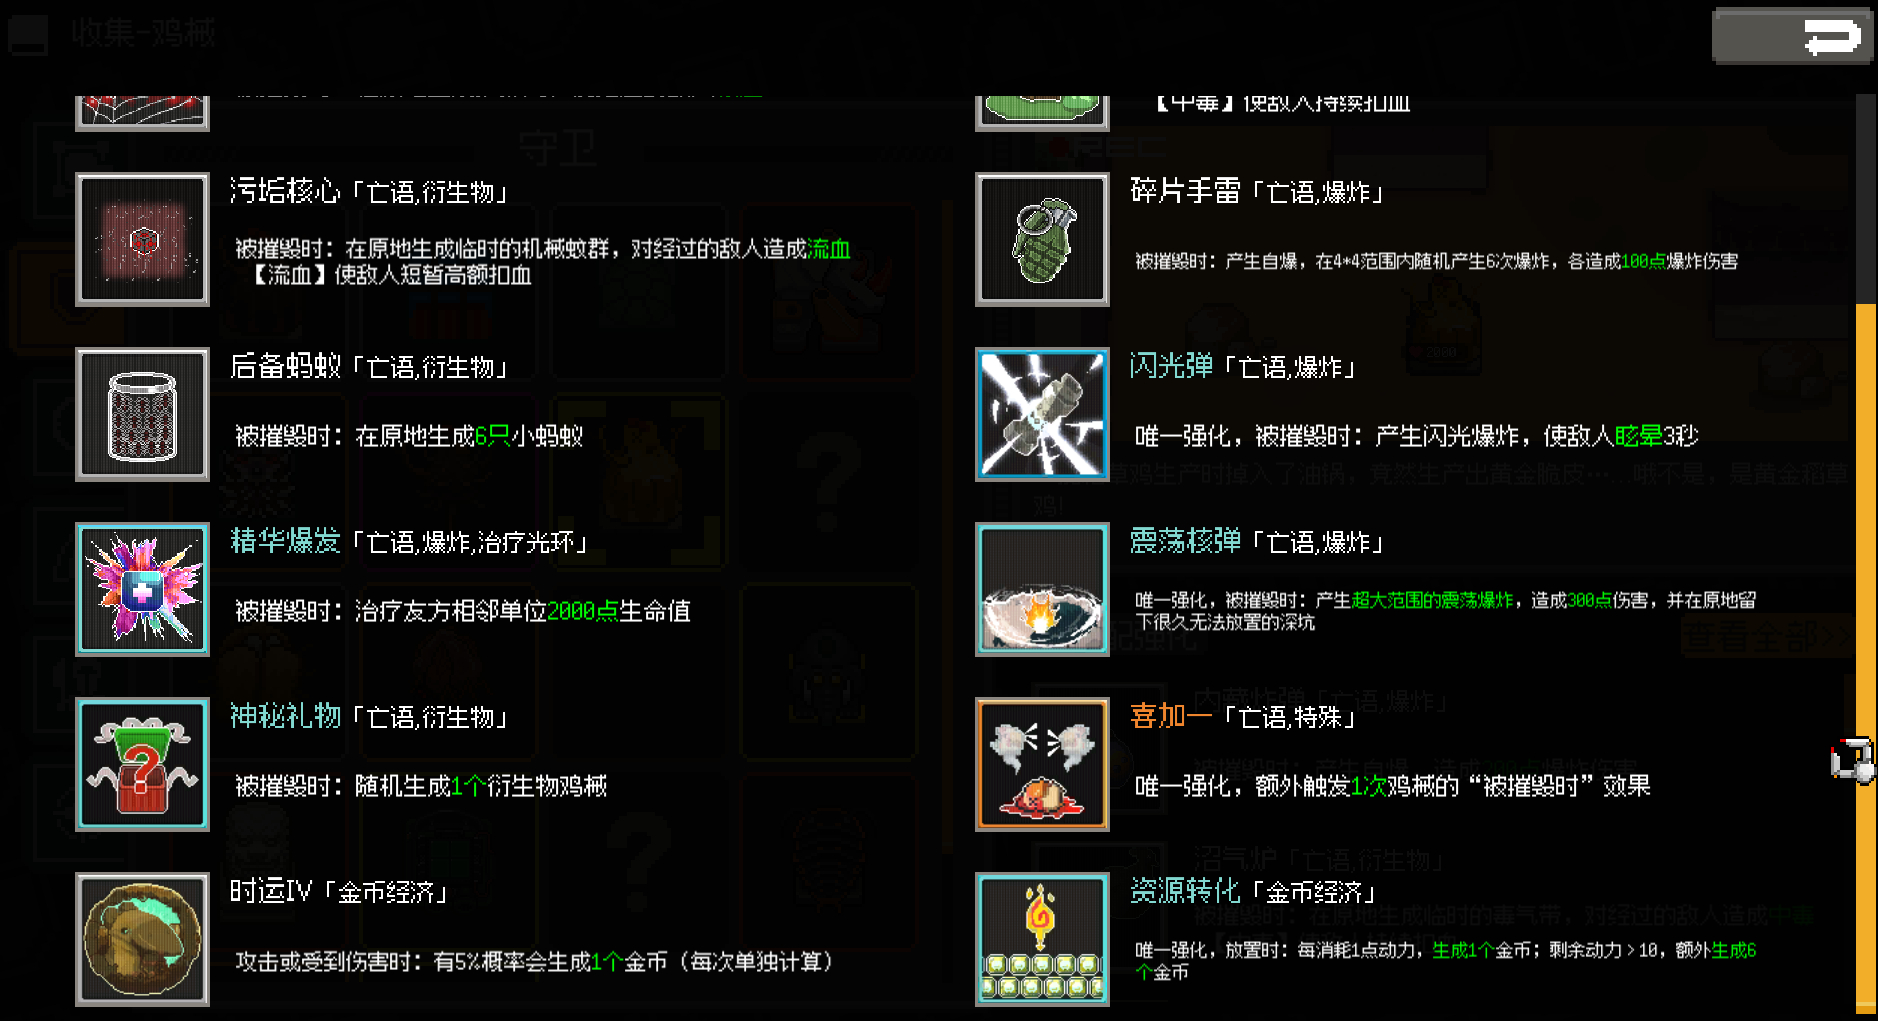Select the 资源转化 flame and coins icon
1878x1021 pixels.
coord(1042,940)
